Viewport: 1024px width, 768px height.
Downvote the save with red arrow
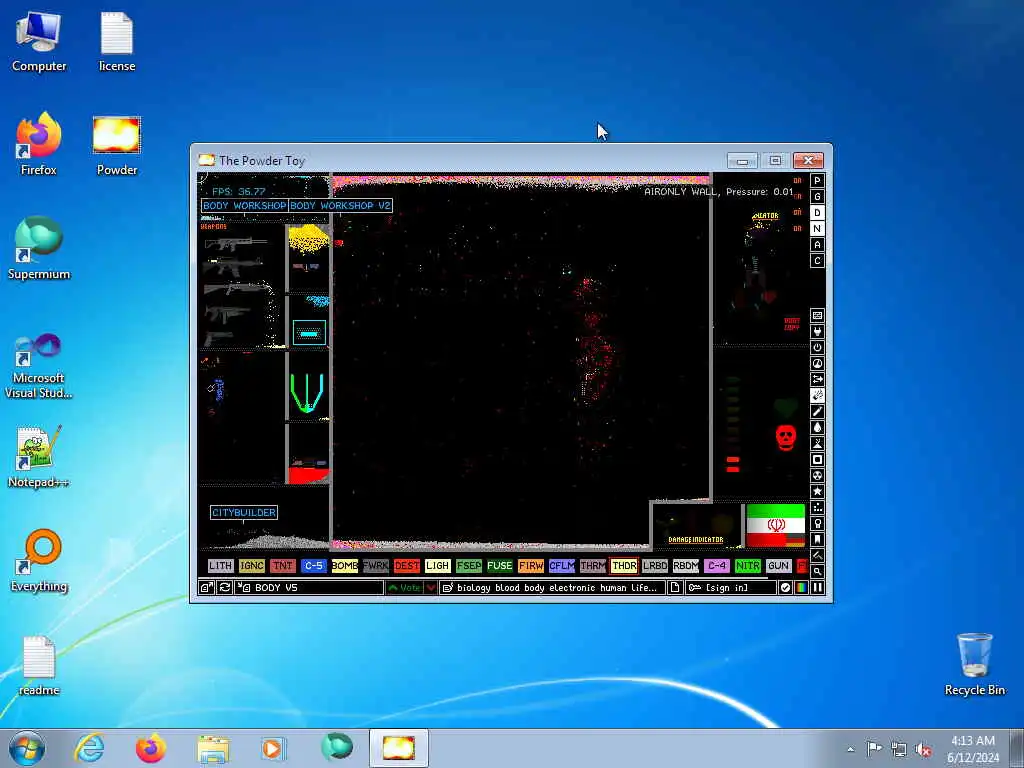click(431, 588)
